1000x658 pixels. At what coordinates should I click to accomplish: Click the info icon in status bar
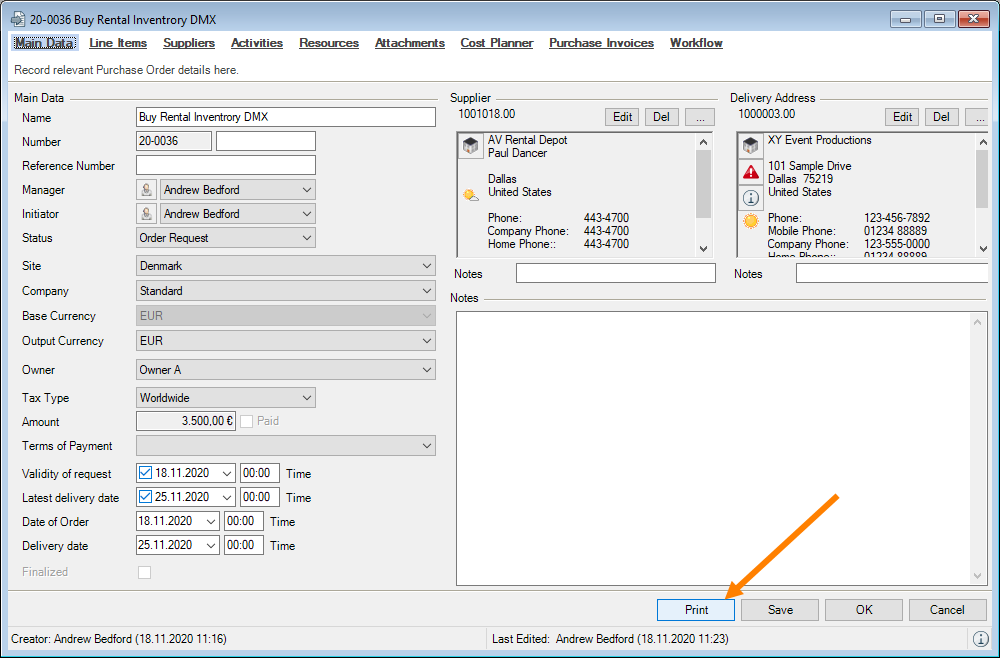point(980,639)
